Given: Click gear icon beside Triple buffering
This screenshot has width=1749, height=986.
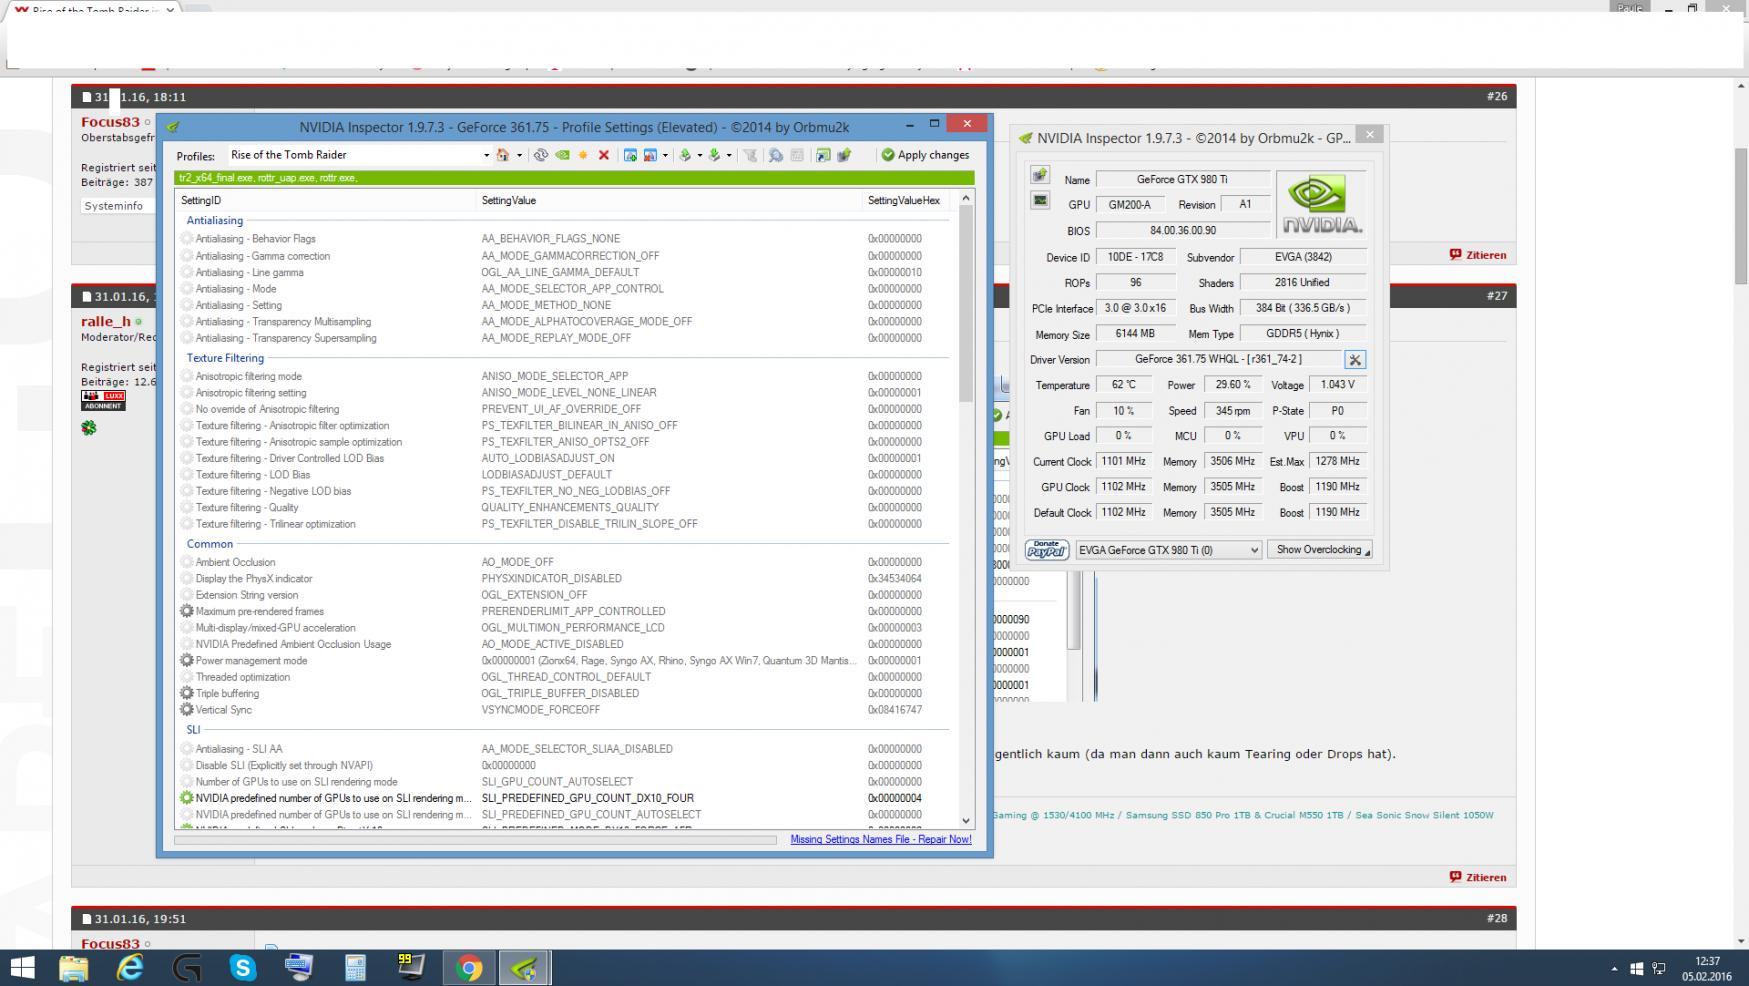Looking at the screenshot, I should point(186,693).
